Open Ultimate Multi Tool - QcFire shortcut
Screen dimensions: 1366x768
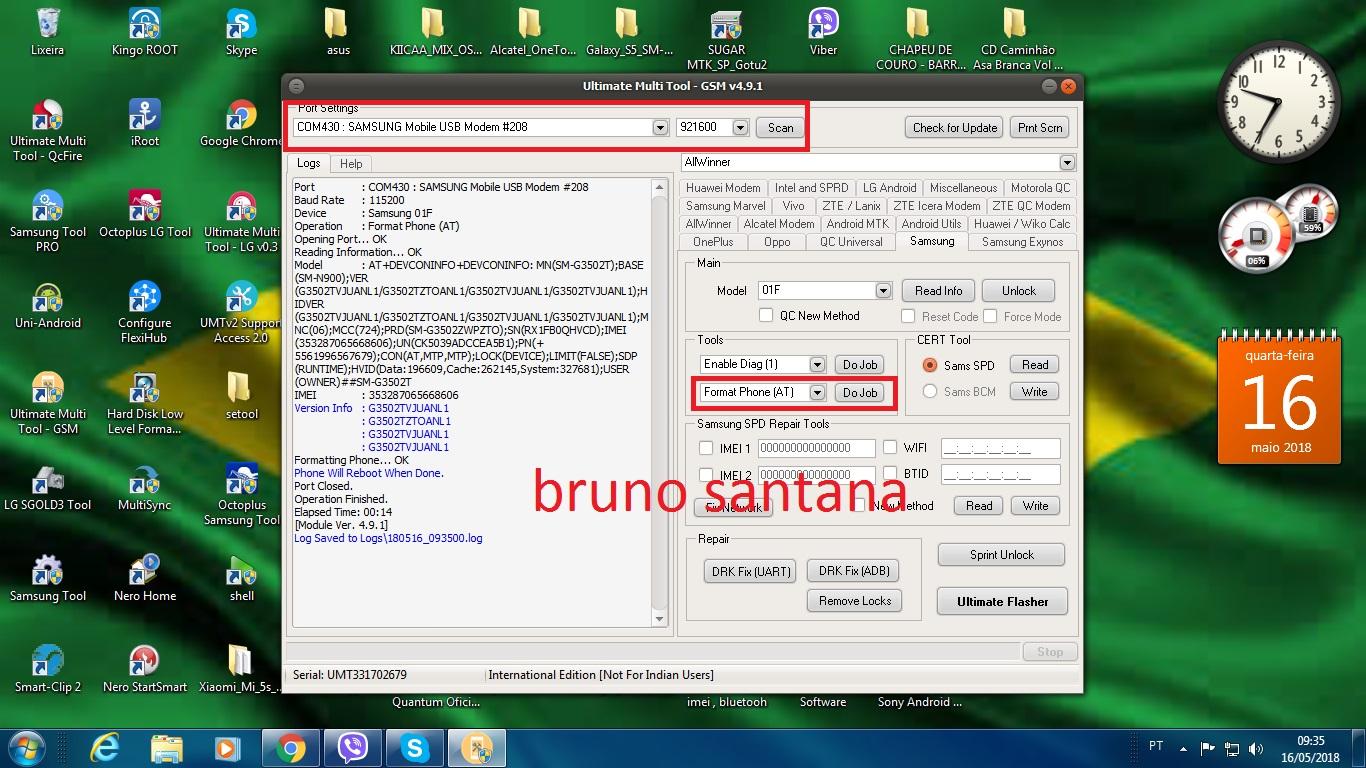47,130
